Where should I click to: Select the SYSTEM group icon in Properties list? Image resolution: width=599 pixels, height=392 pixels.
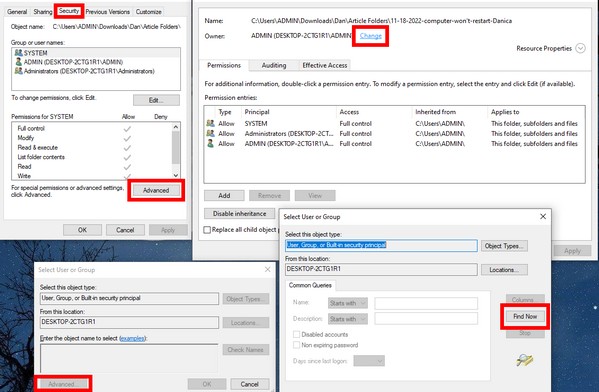[x=18, y=53]
